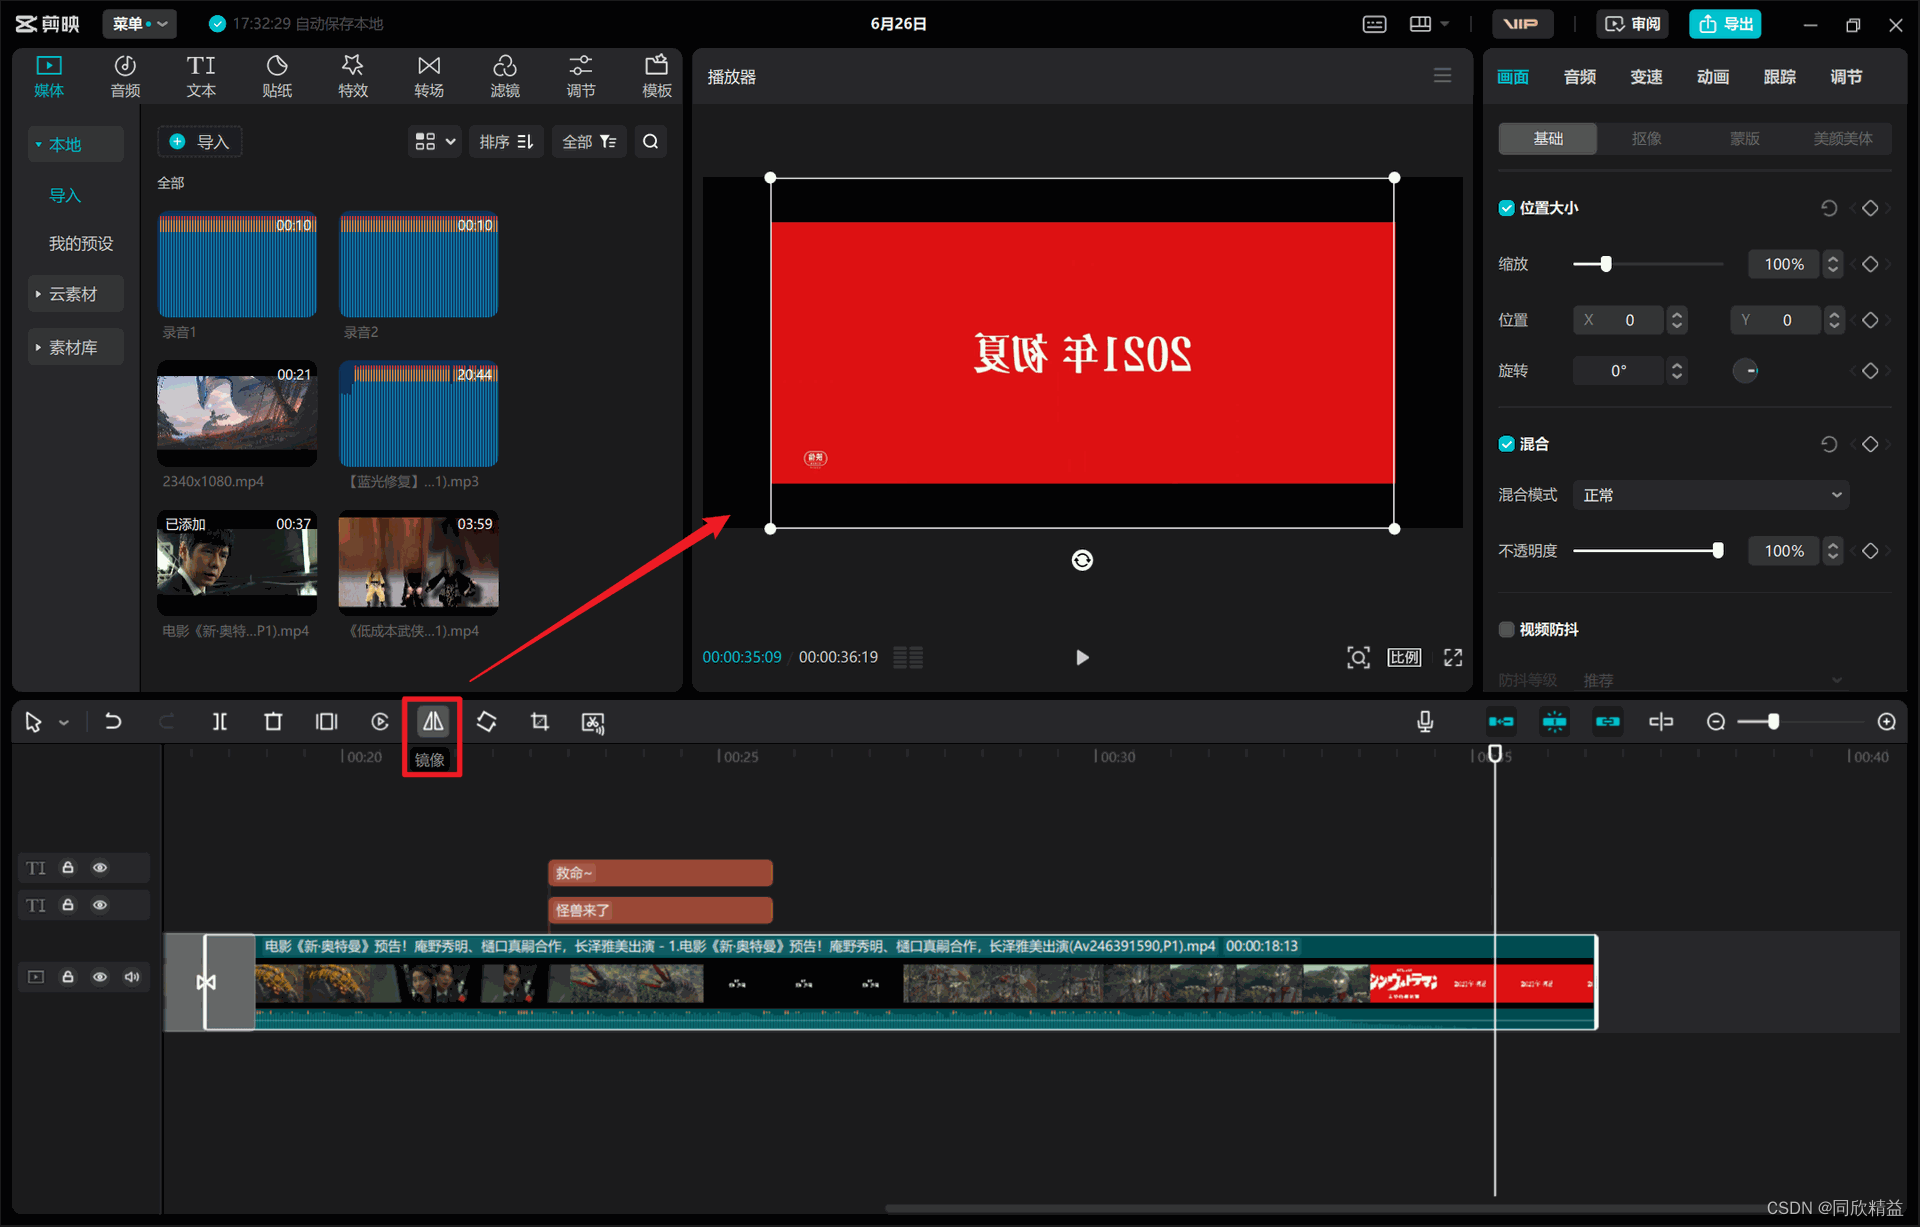Delete selected clip with trash icon
The image size is (1920, 1227).
click(273, 721)
